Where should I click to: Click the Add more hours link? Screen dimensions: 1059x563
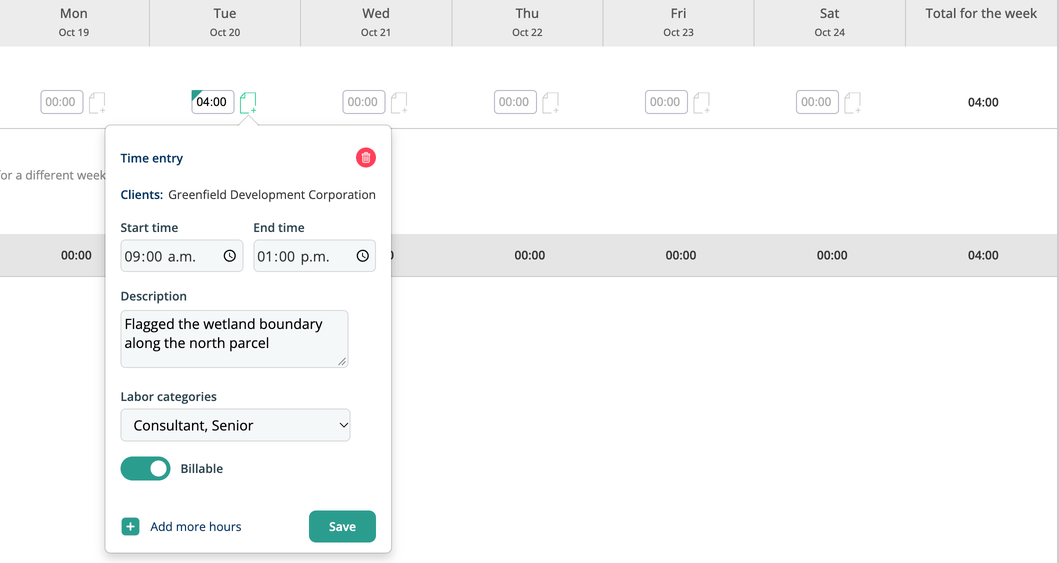(195, 527)
